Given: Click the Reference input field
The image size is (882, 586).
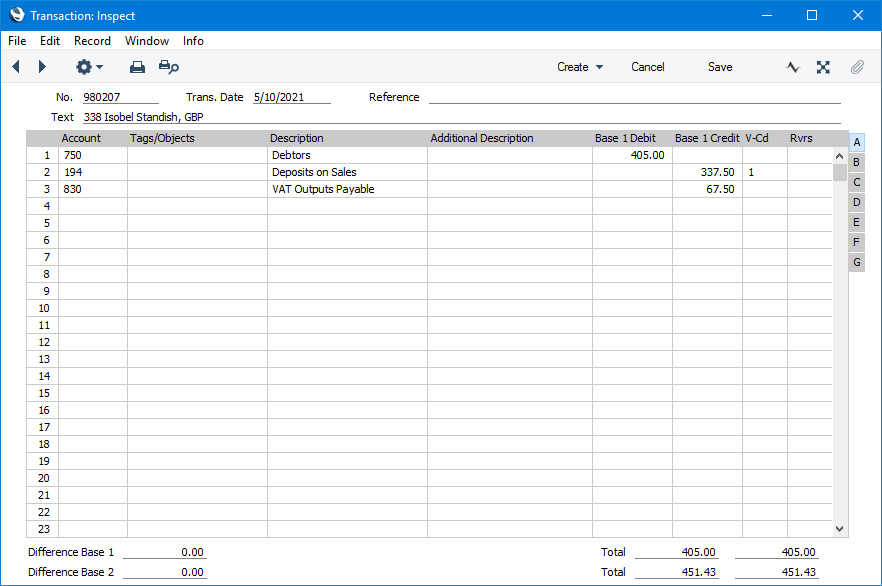Looking at the screenshot, I should tap(634, 97).
